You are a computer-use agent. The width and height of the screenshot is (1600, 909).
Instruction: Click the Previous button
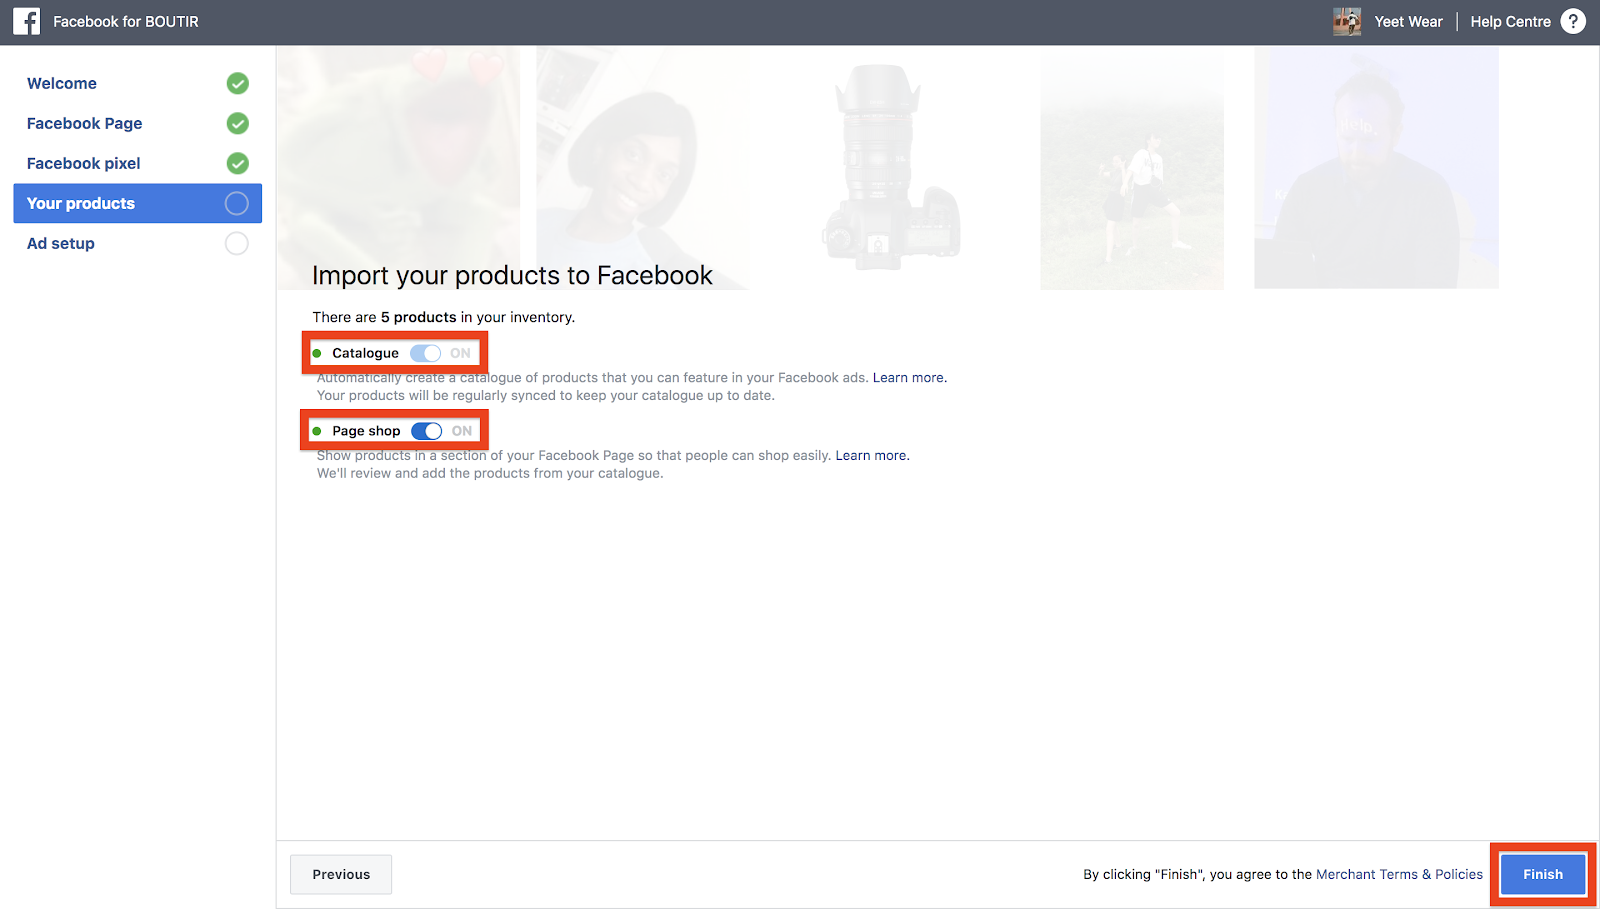[x=341, y=874]
